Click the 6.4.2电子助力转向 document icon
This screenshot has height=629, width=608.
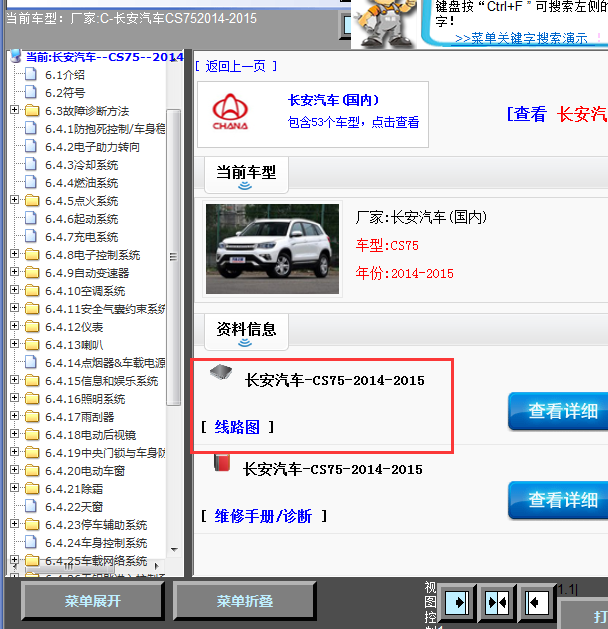pyautogui.click(x=31, y=146)
